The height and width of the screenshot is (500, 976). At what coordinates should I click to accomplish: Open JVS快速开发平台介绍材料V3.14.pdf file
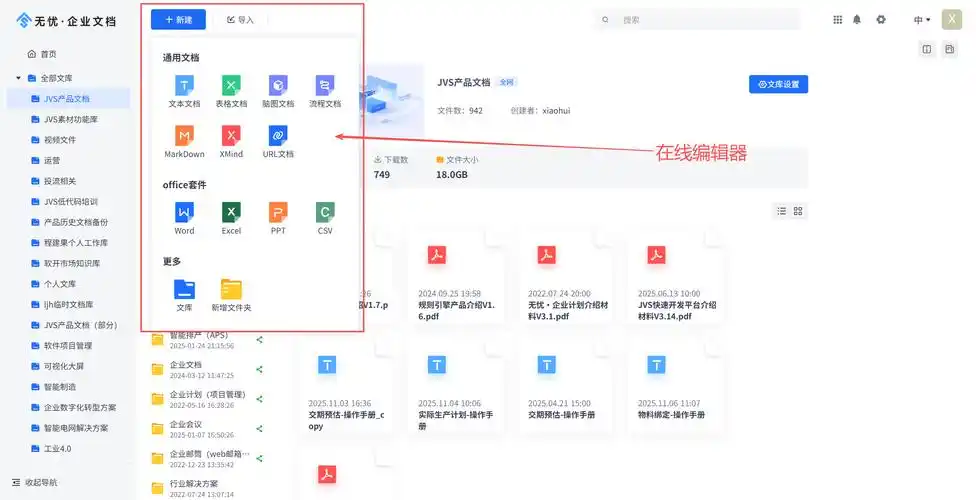point(677,279)
